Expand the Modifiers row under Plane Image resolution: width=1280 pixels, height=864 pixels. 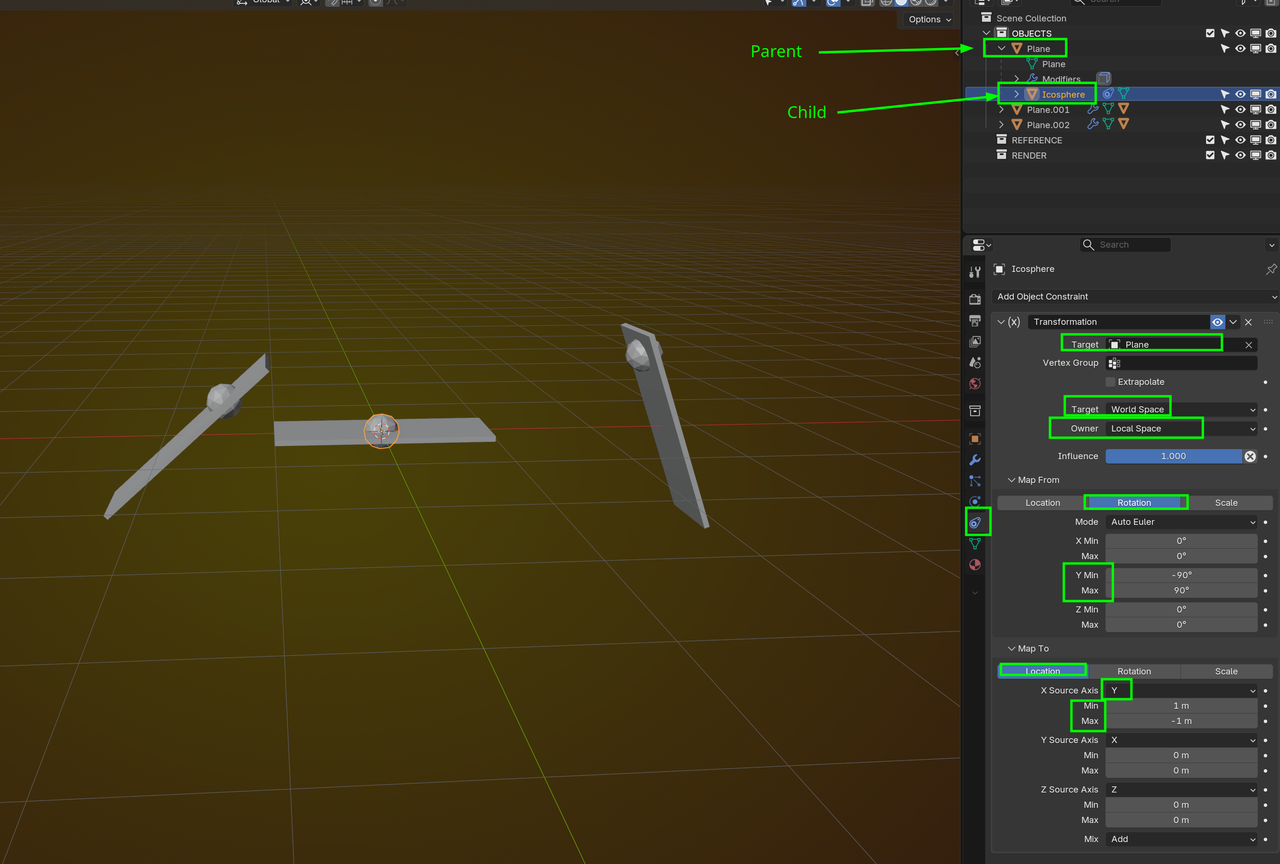pyautogui.click(x=1017, y=79)
